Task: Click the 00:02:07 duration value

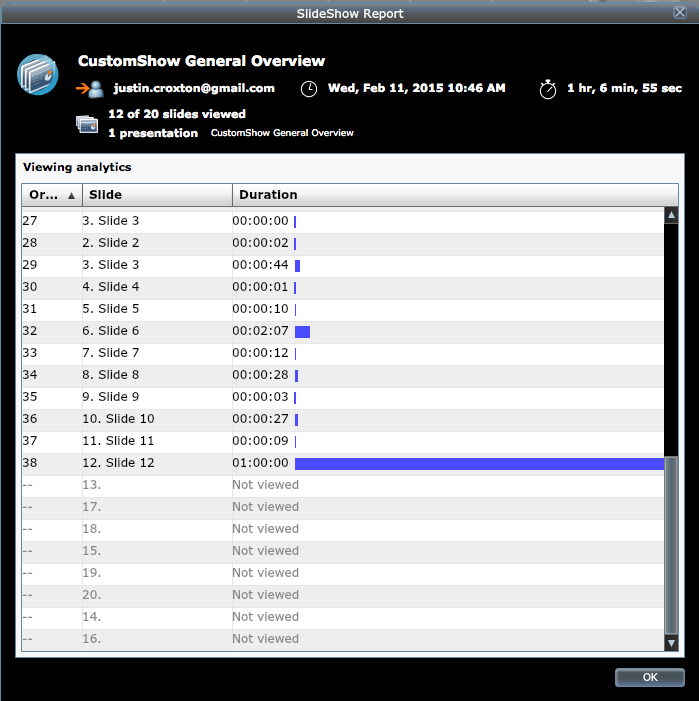Action: (260, 331)
